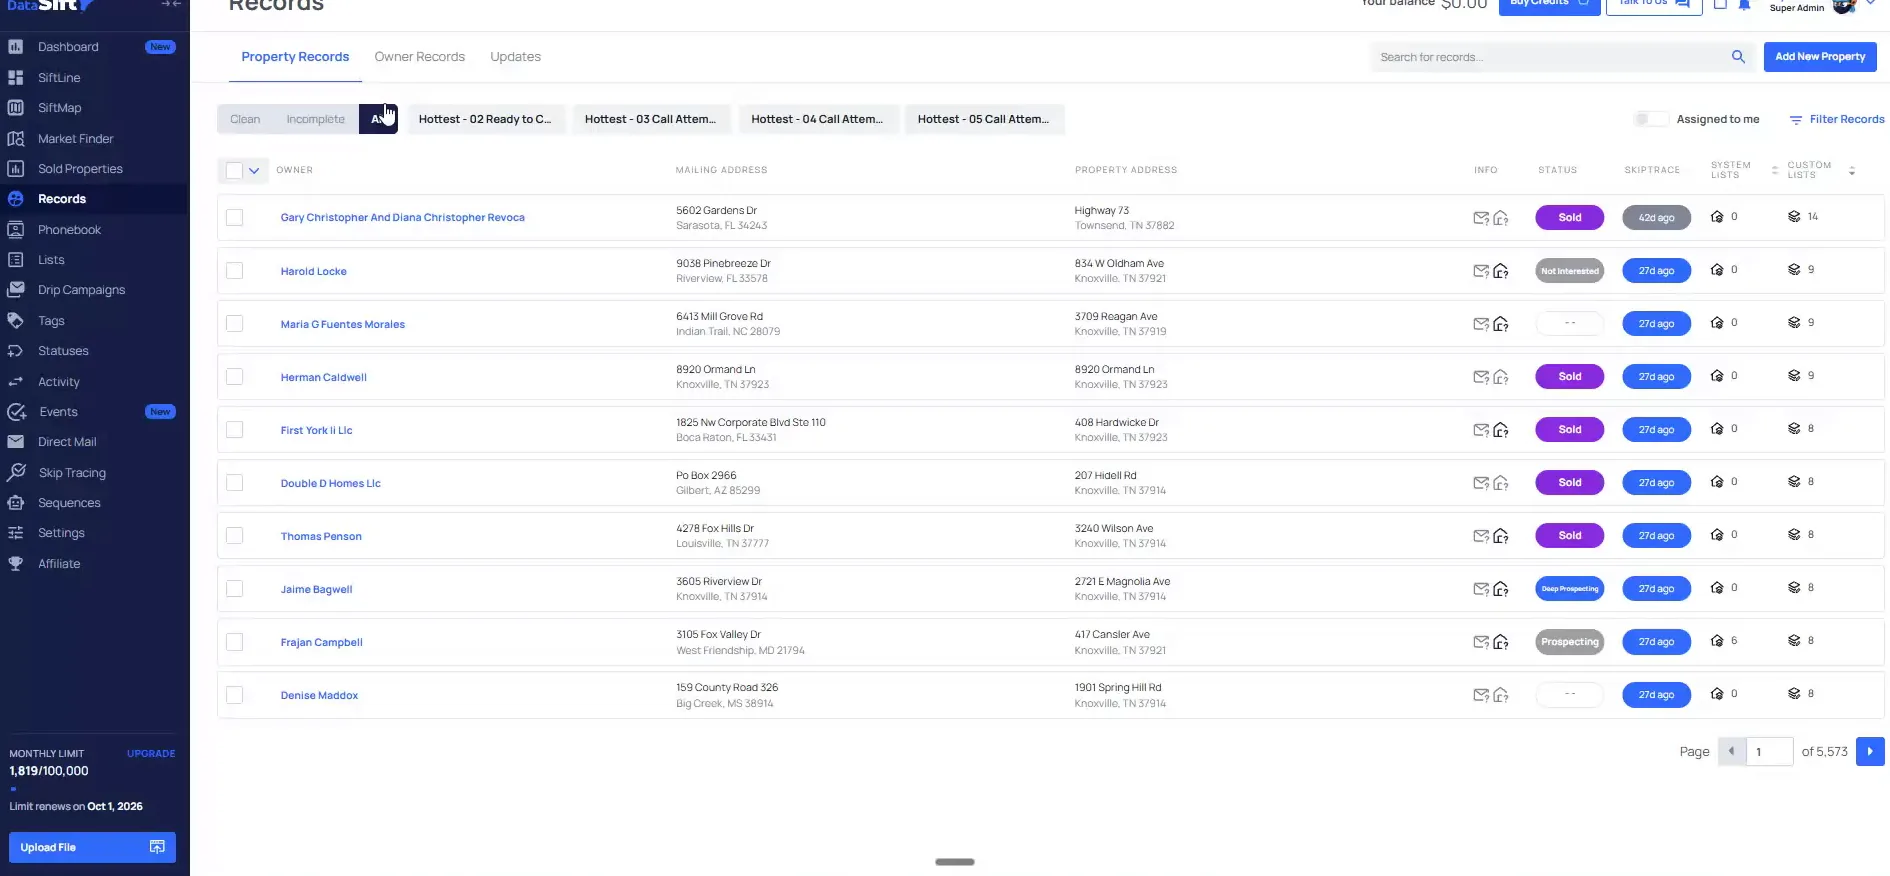Open the status dropdown for Maria G Fuentes Morales
Image resolution: width=1890 pixels, height=876 pixels.
click(x=1570, y=324)
